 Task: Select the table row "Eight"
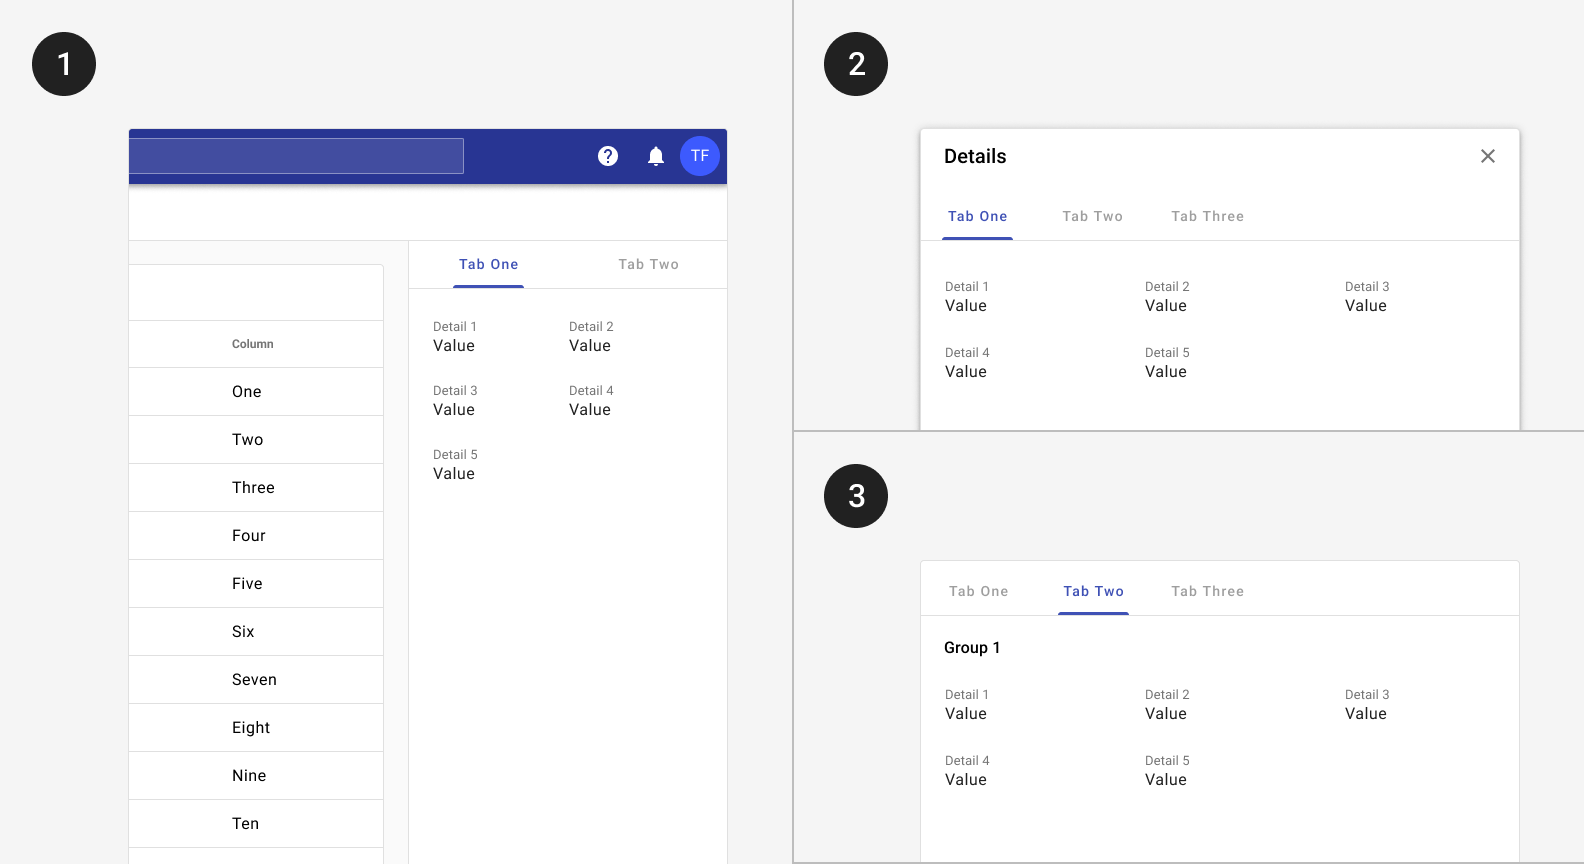(256, 728)
